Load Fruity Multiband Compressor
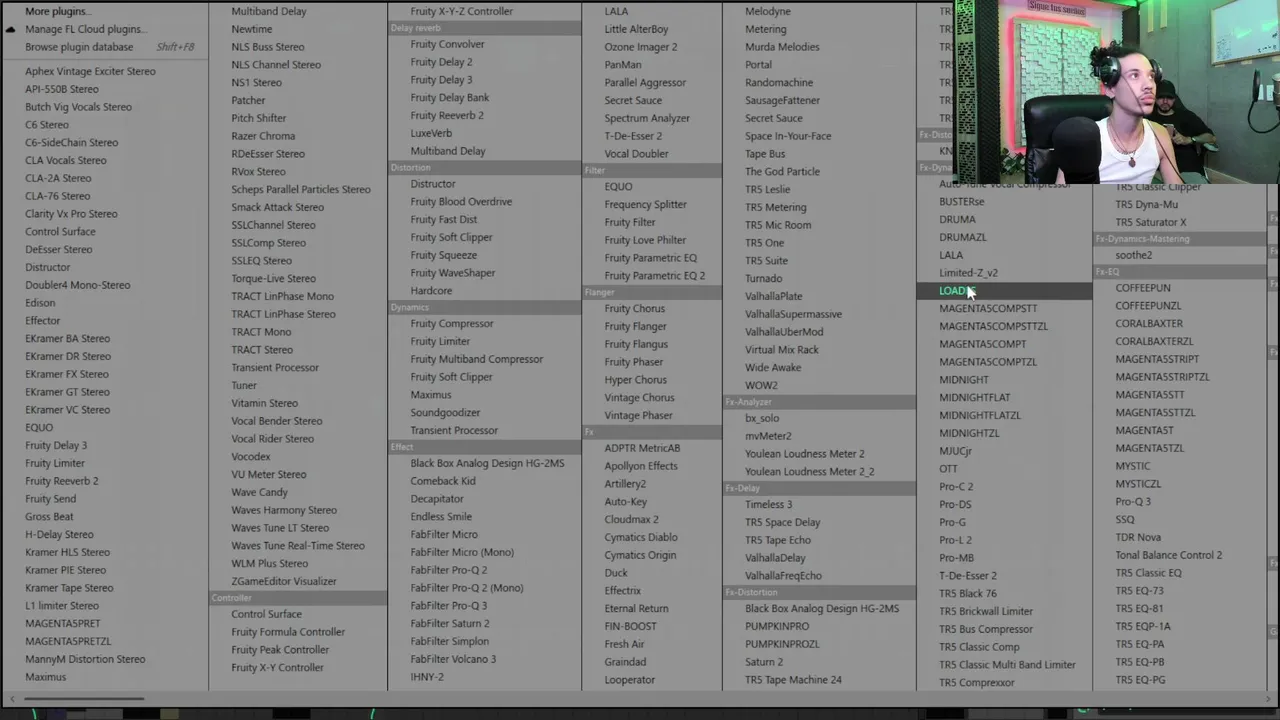The width and height of the screenshot is (1280, 720). pyautogui.click(x=477, y=359)
